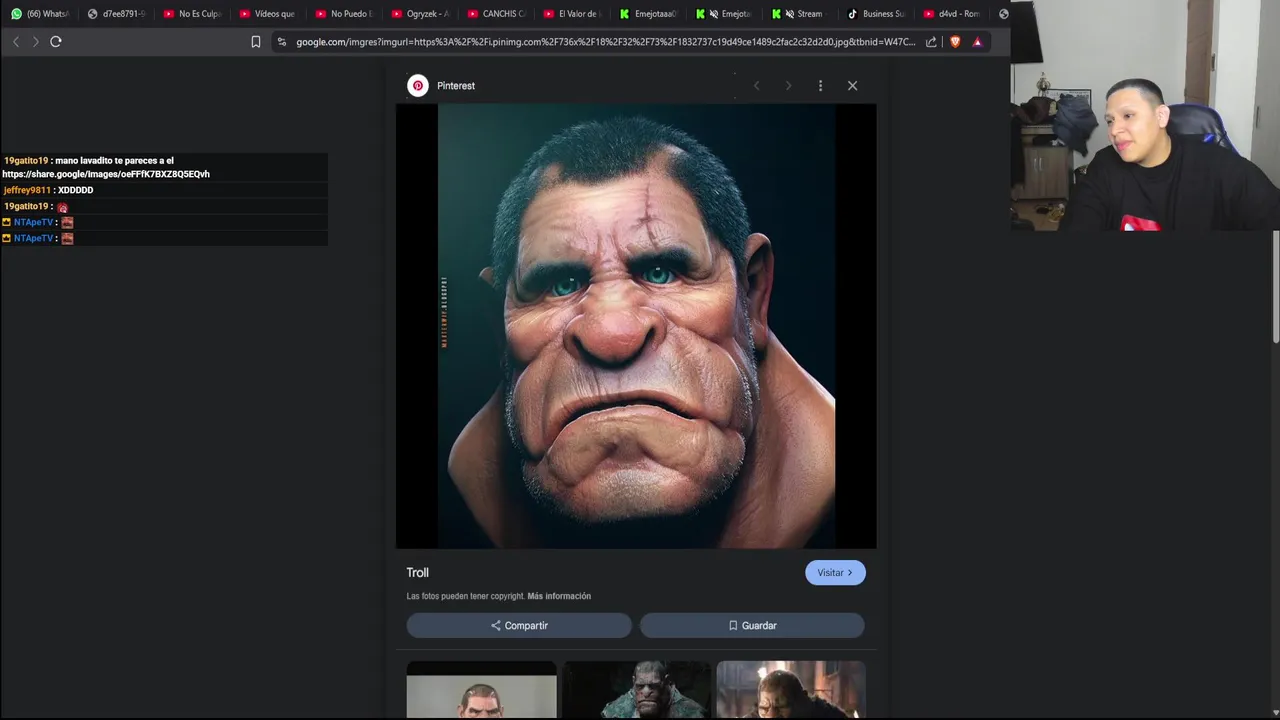Switch to the muted Emejota Kick tab
1280x720 pixels.
pyautogui.click(x=724, y=14)
